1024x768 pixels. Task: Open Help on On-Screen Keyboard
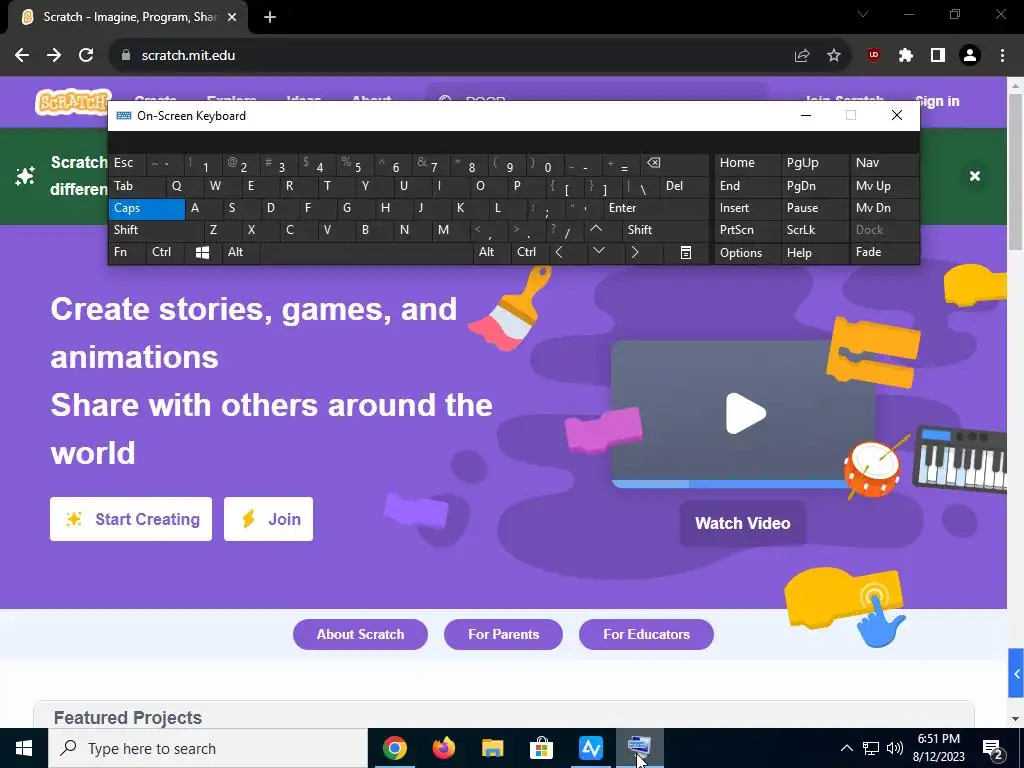tap(815, 253)
